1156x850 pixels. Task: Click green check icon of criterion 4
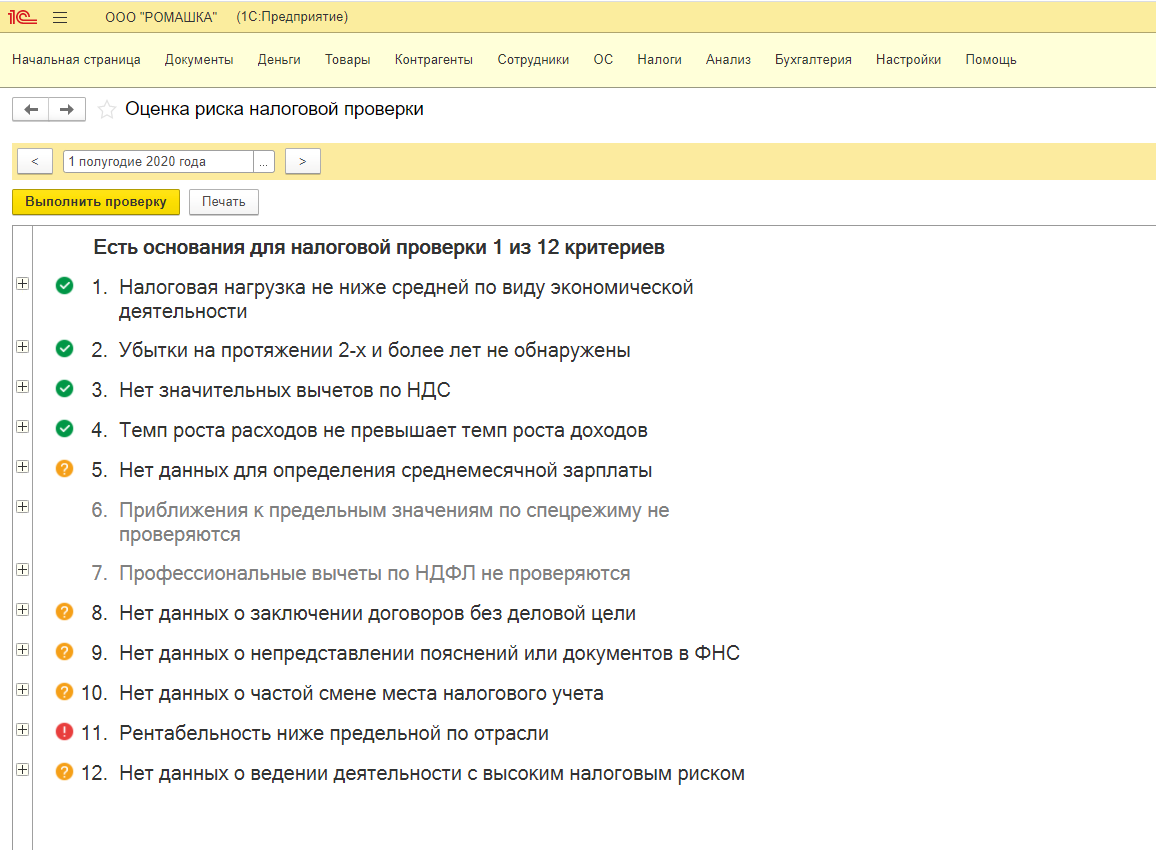pyautogui.click(x=65, y=428)
